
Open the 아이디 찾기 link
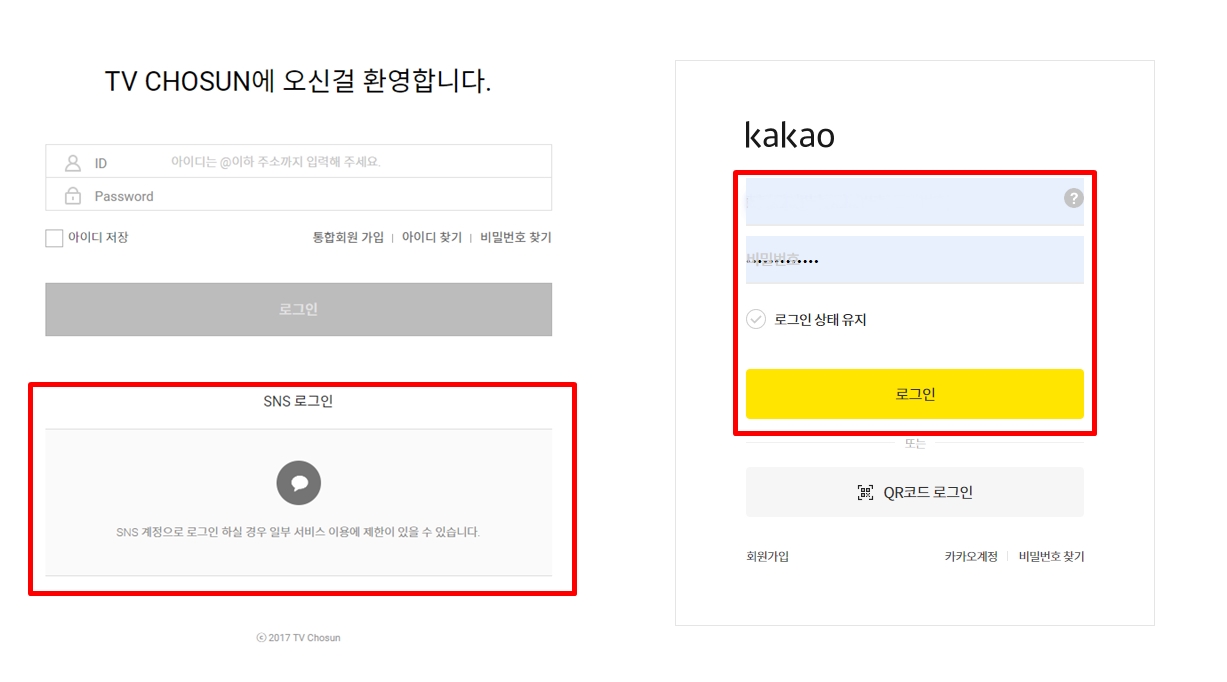click(x=432, y=238)
